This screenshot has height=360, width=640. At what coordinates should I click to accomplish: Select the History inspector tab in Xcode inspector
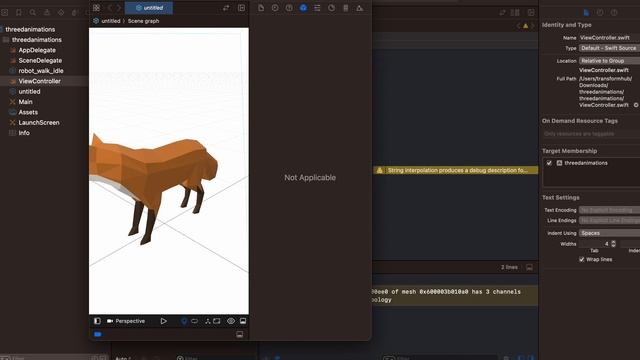click(x=600, y=13)
